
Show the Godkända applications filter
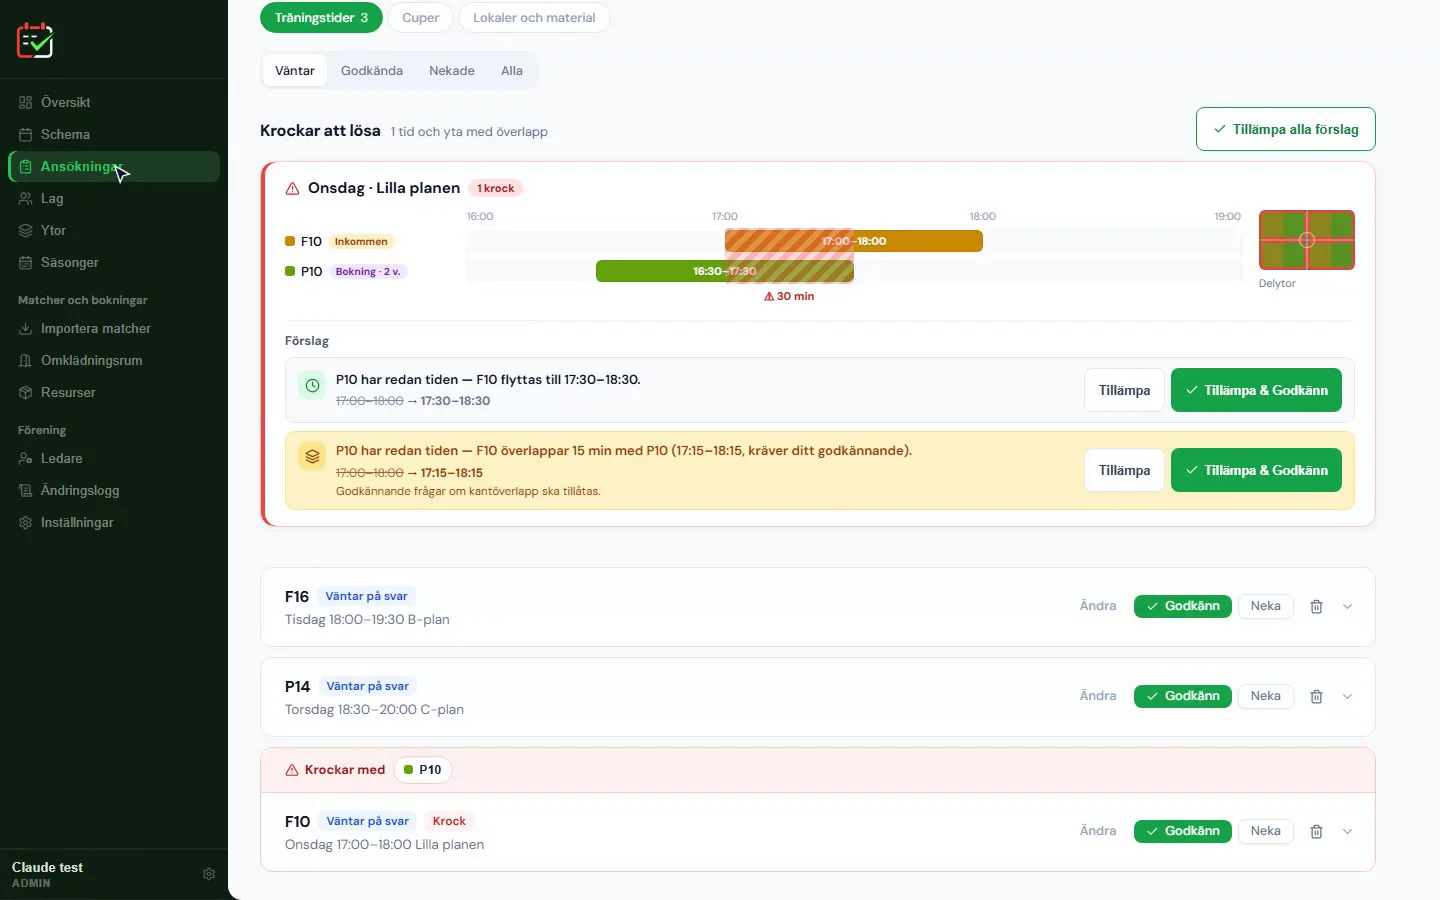point(372,71)
